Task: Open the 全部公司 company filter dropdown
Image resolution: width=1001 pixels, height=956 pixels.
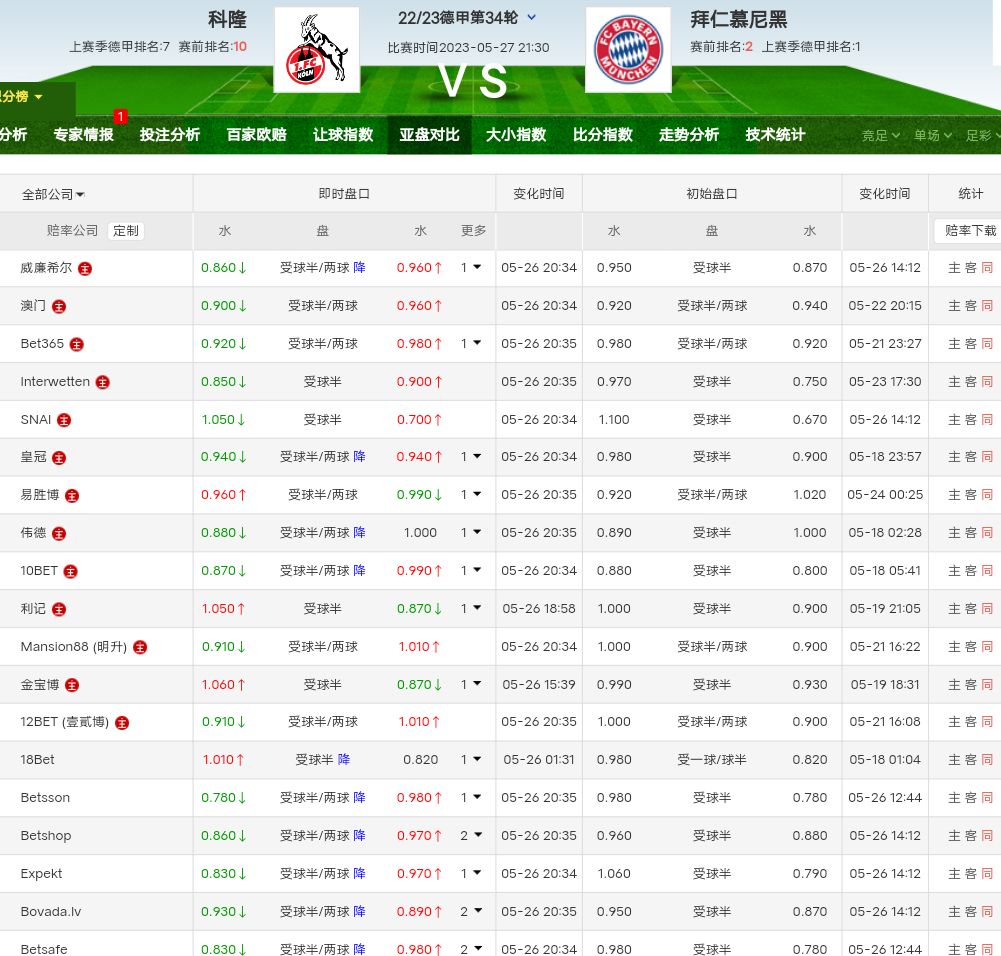Action: 53,194
